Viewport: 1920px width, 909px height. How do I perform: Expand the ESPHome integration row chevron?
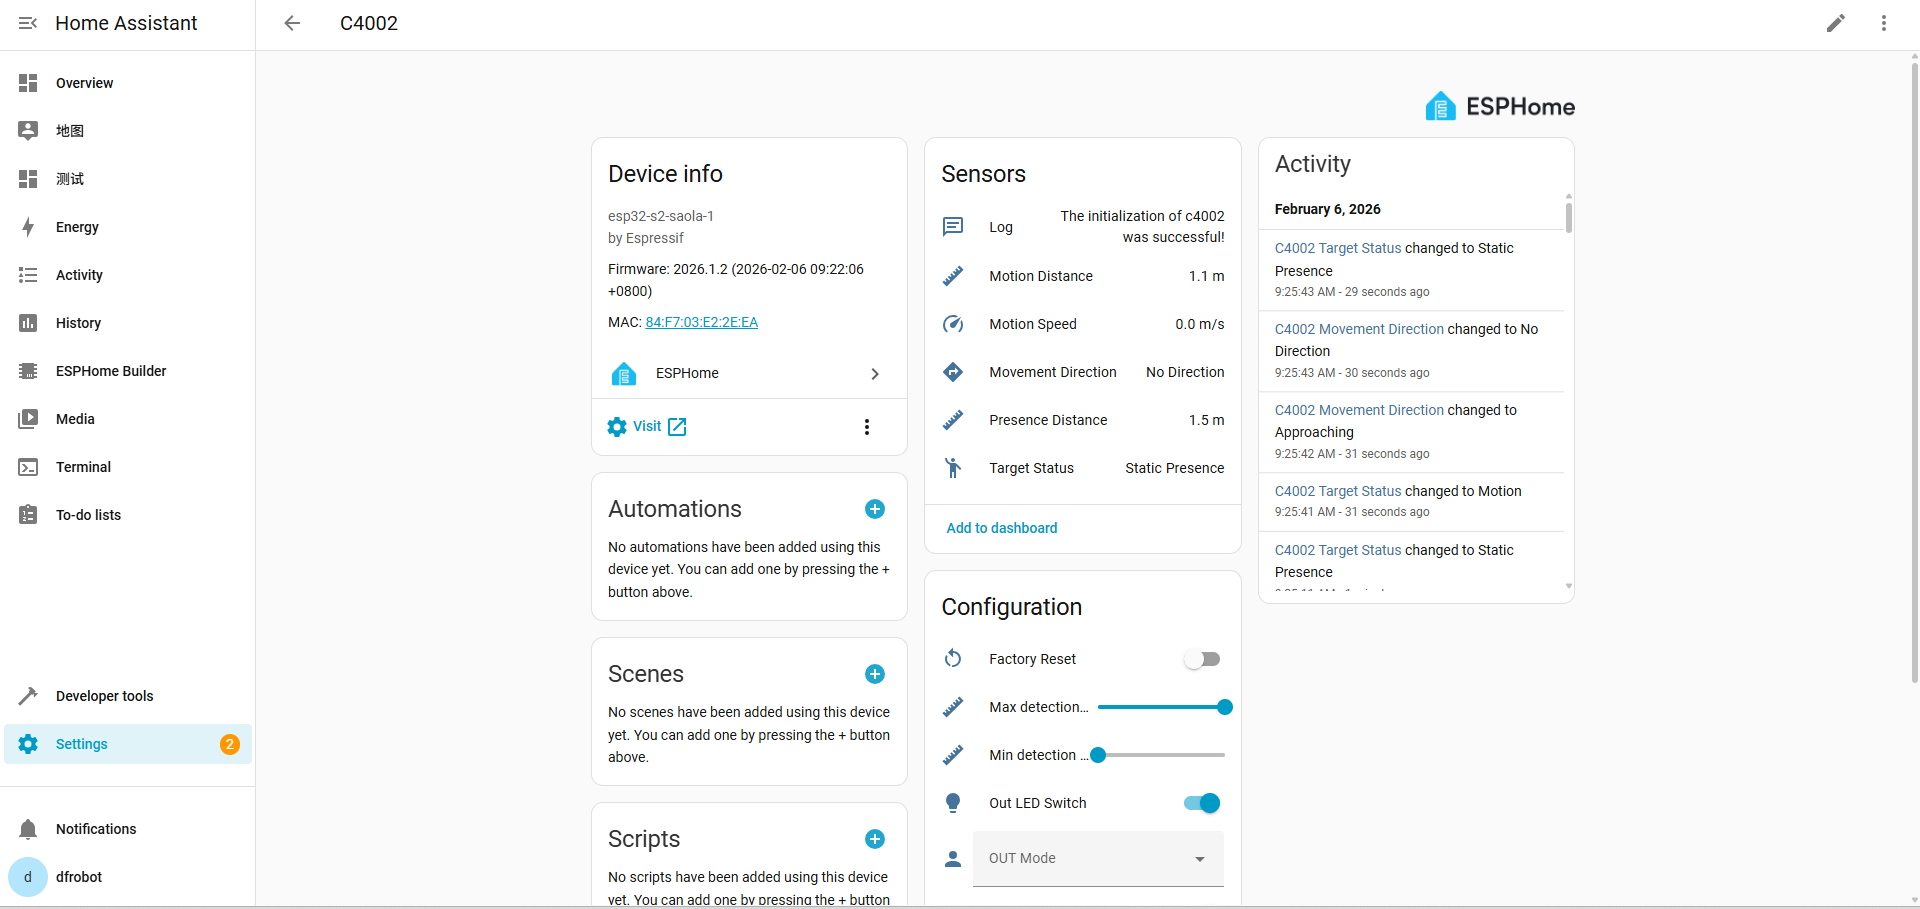pos(874,373)
